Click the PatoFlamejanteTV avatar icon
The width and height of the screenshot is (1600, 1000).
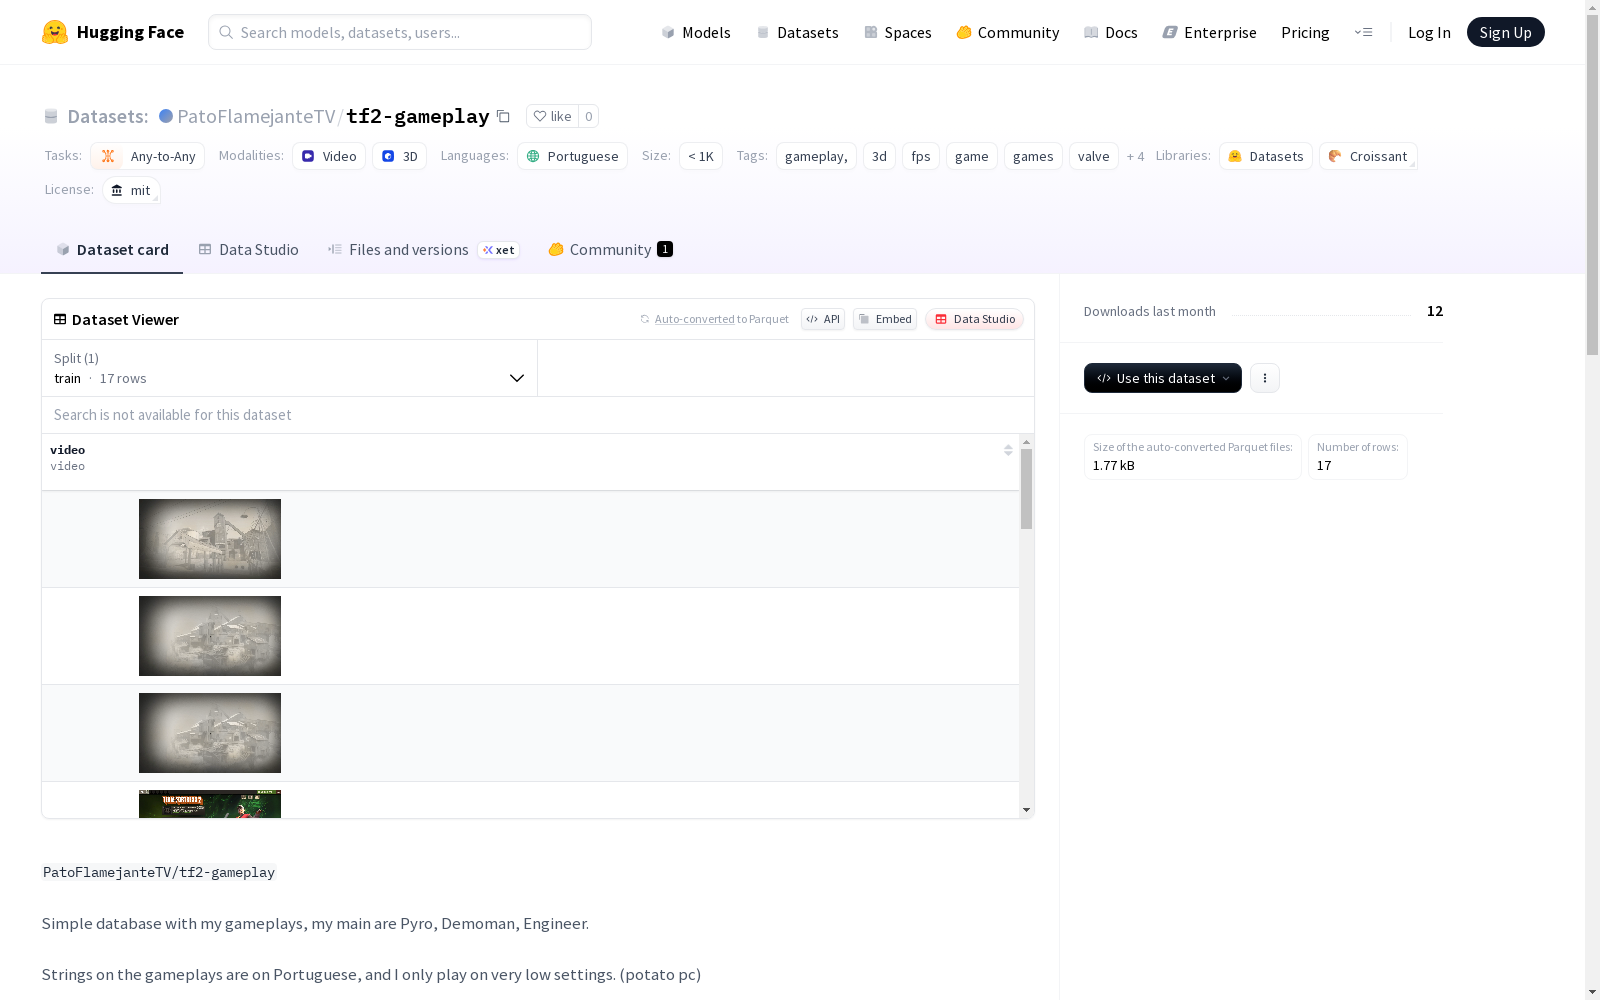click(x=166, y=116)
